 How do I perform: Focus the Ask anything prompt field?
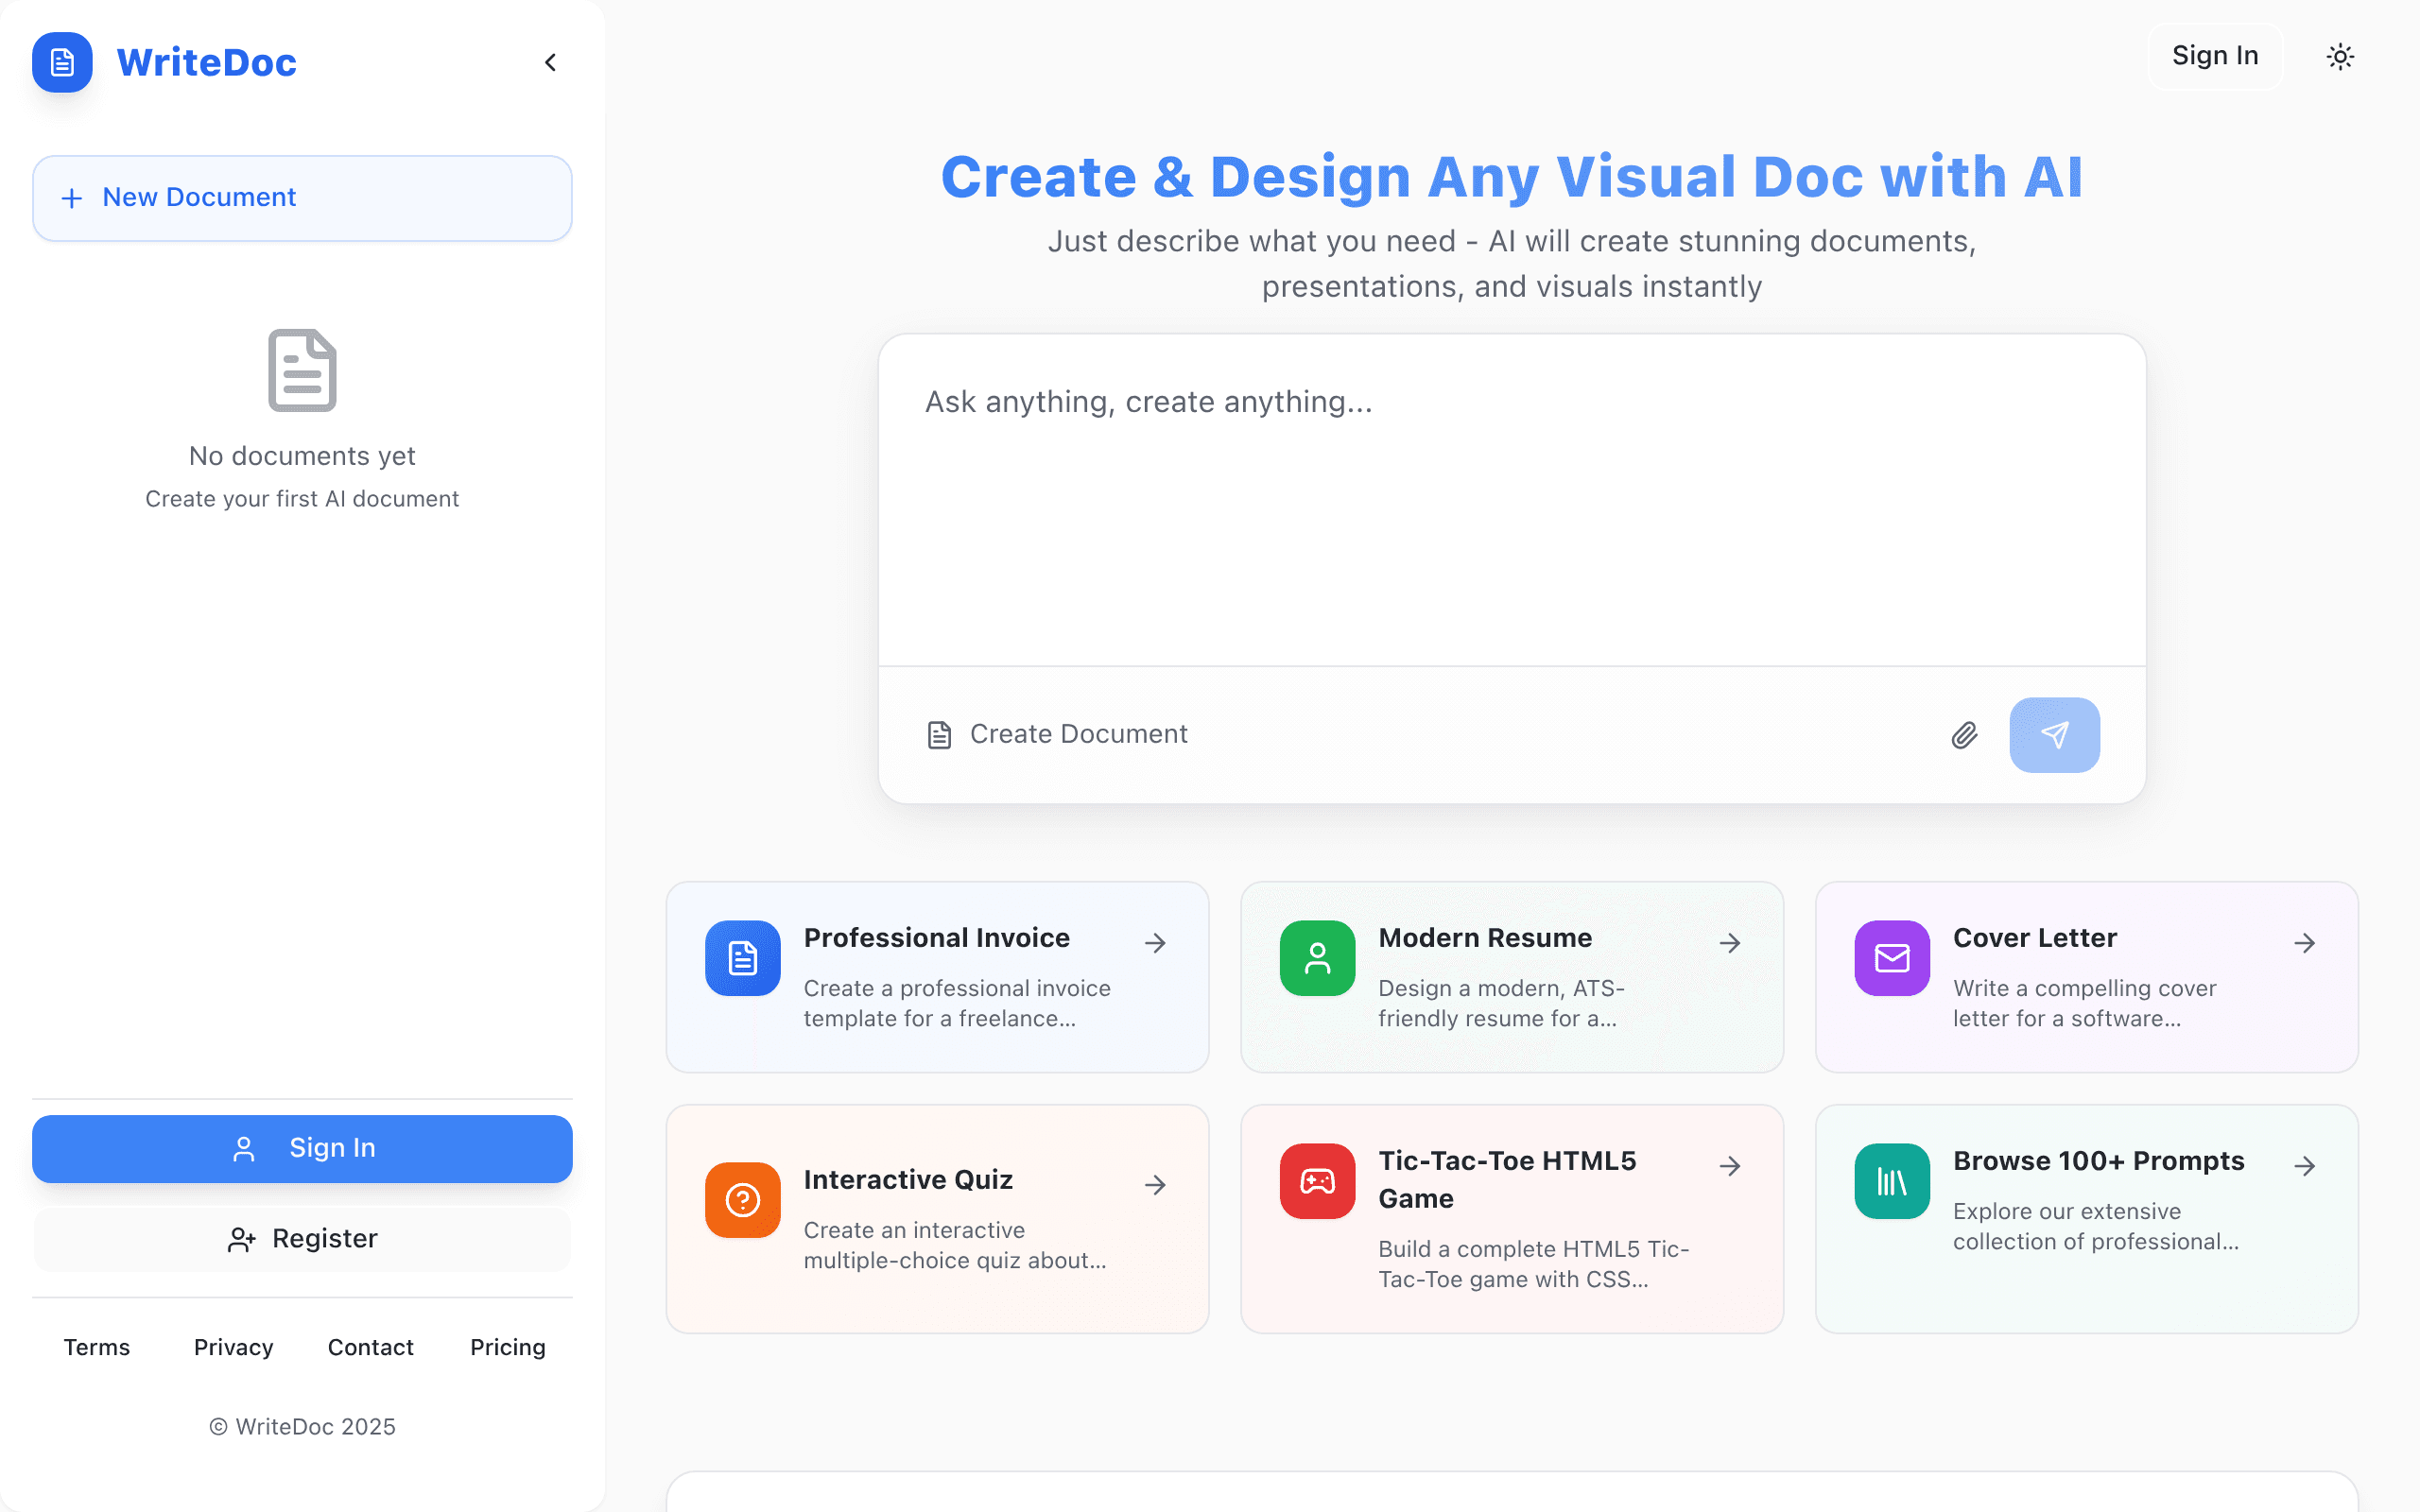click(1512, 500)
